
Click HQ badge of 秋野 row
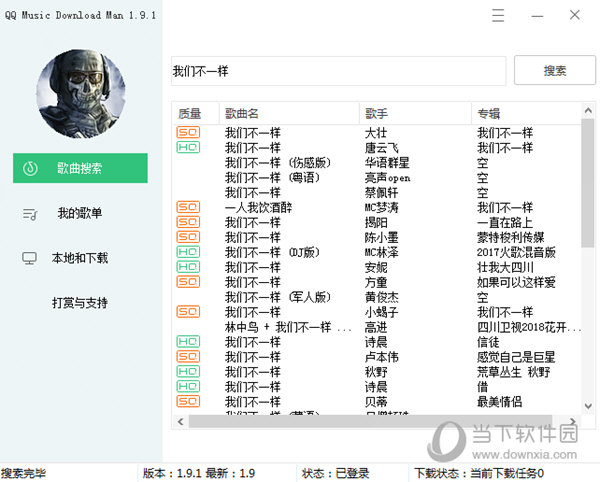click(188, 371)
